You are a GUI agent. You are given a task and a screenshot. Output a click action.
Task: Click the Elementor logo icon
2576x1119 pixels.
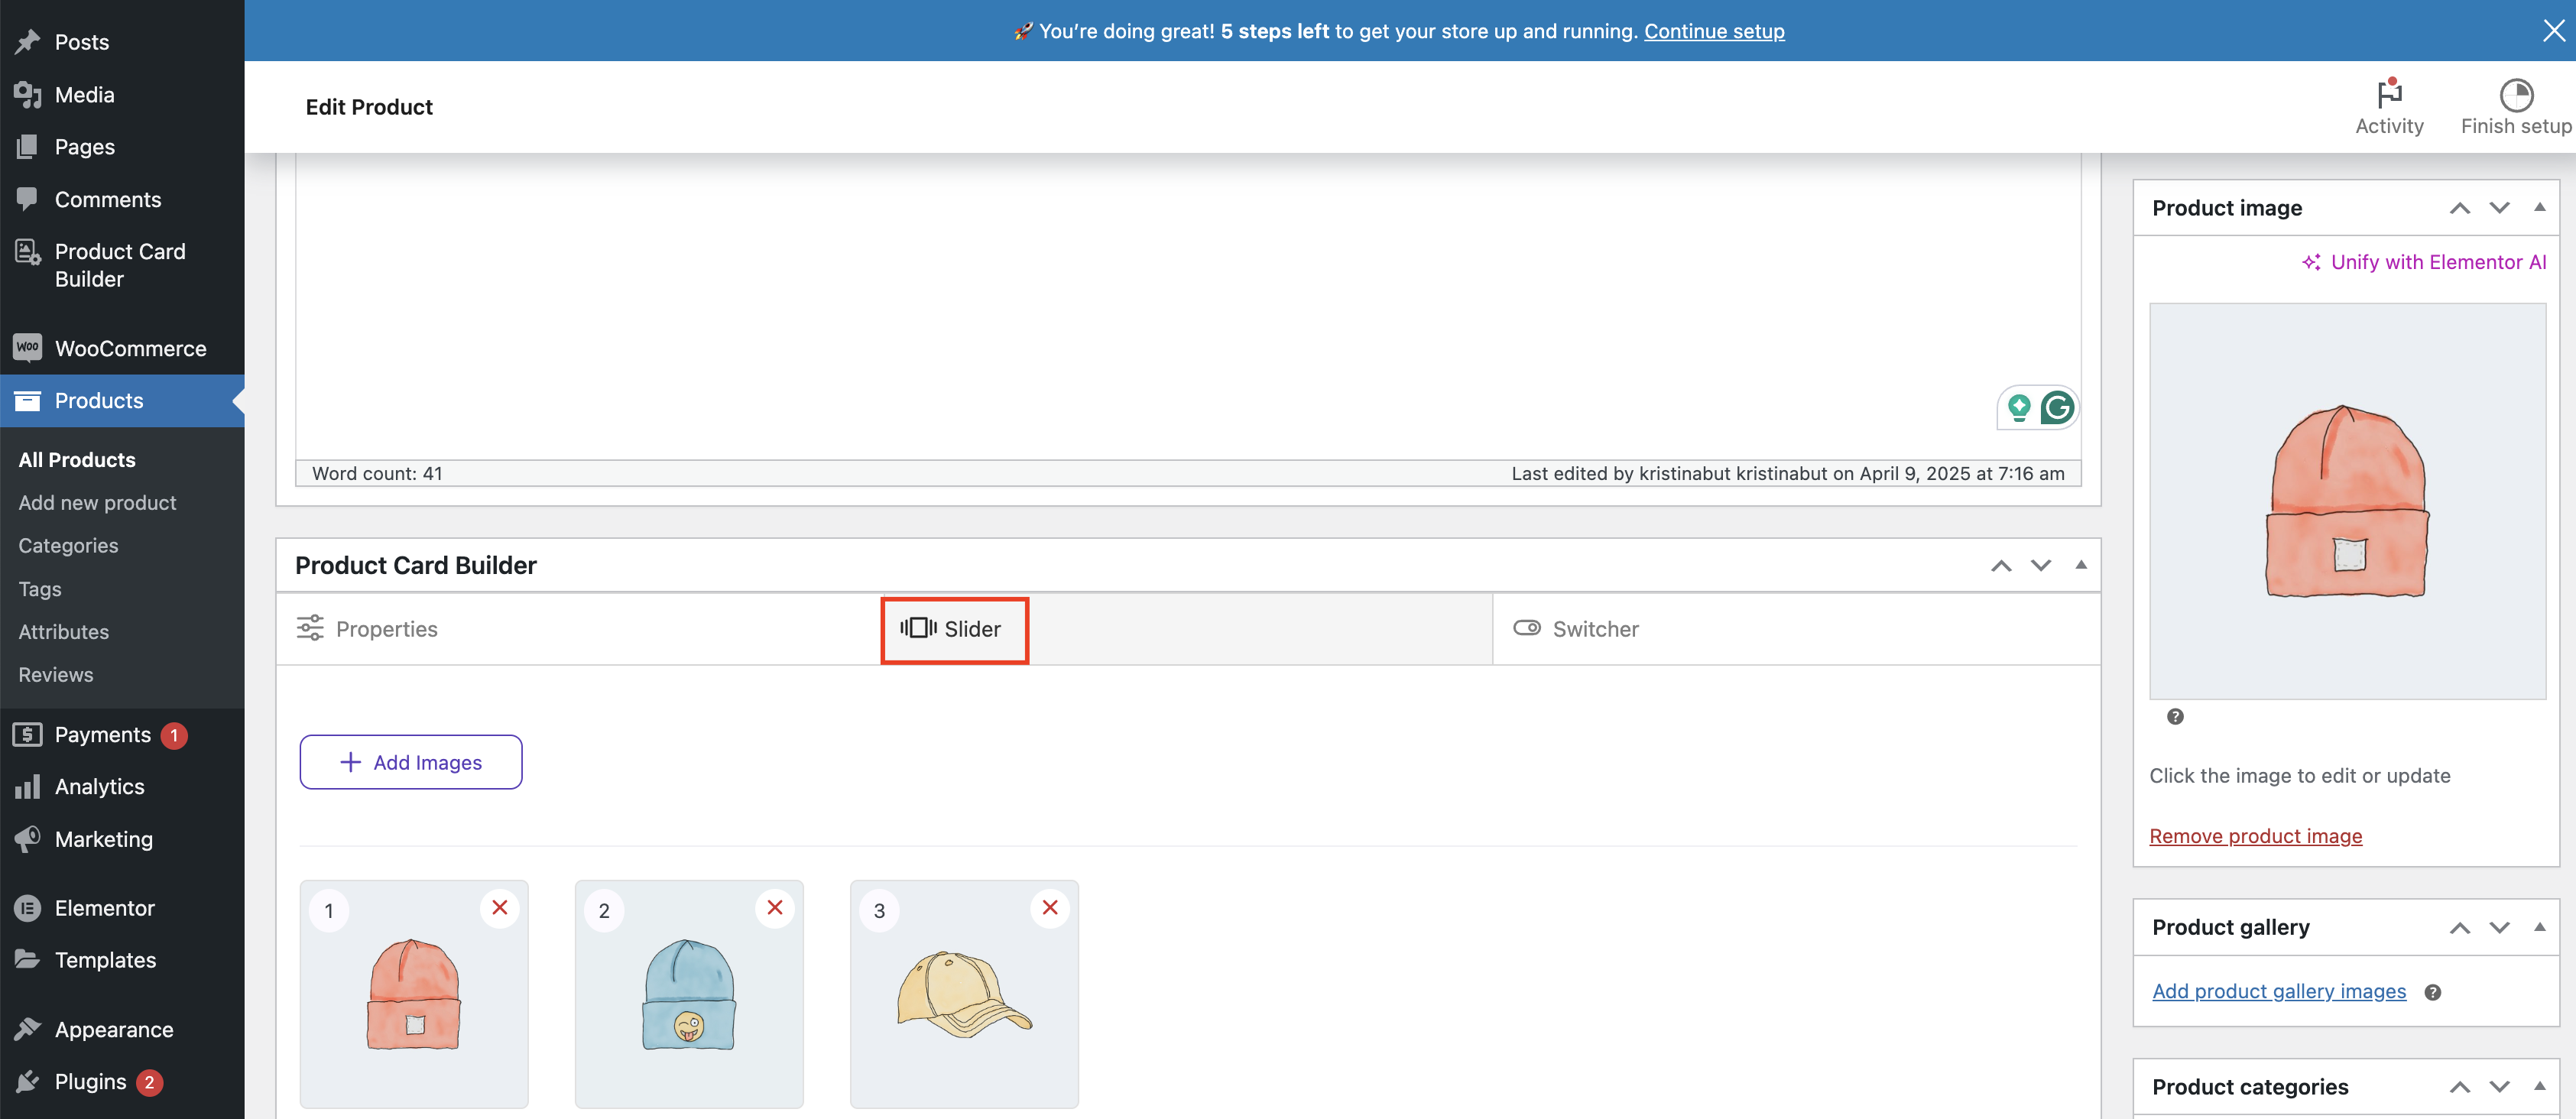[x=27, y=907]
